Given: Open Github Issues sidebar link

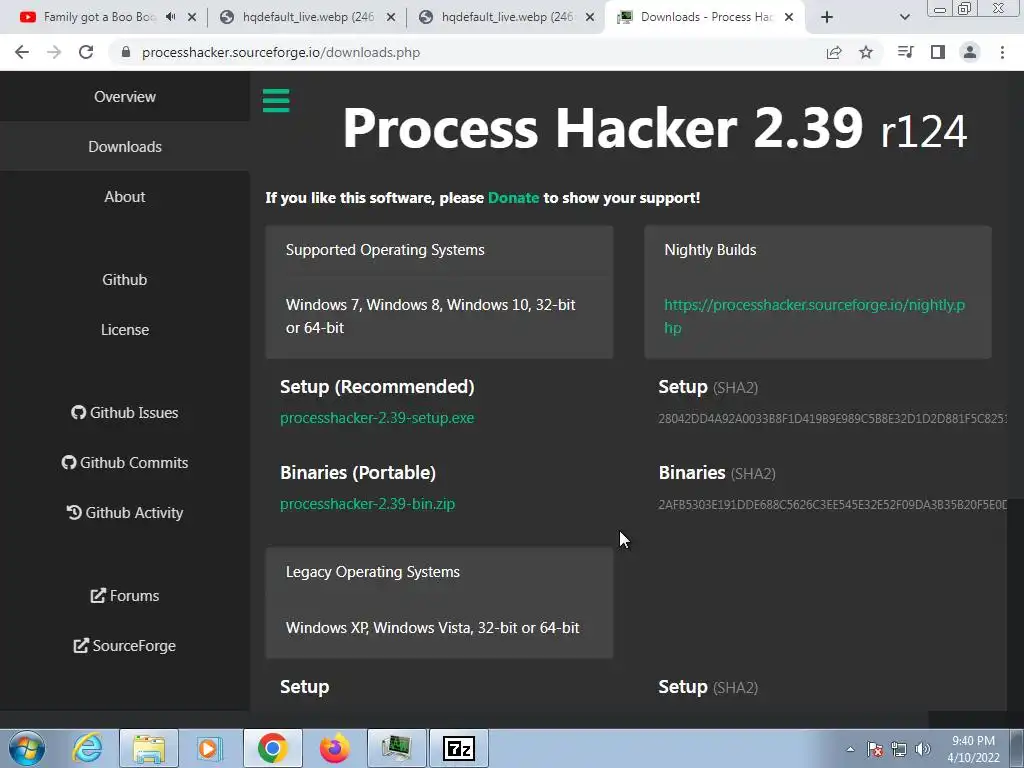Looking at the screenshot, I should (125, 413).
